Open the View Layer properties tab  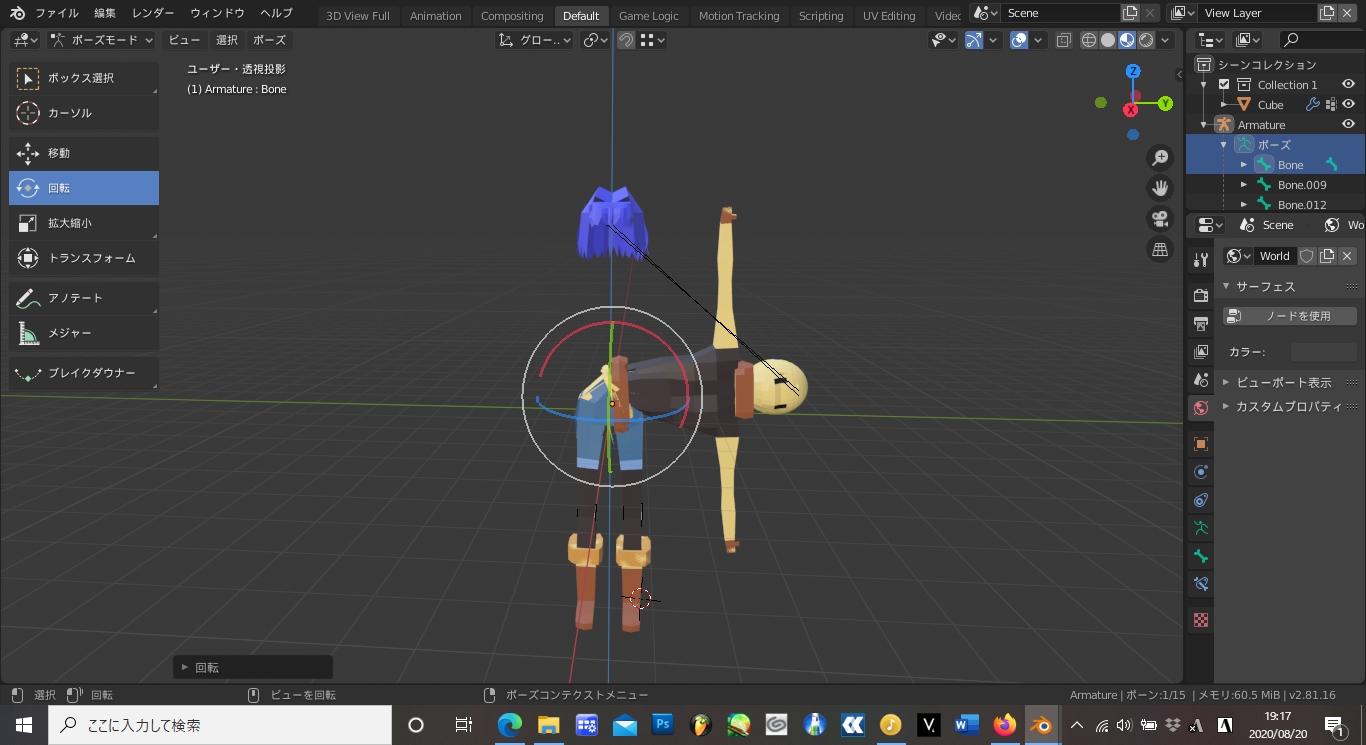click(1201, 352)
